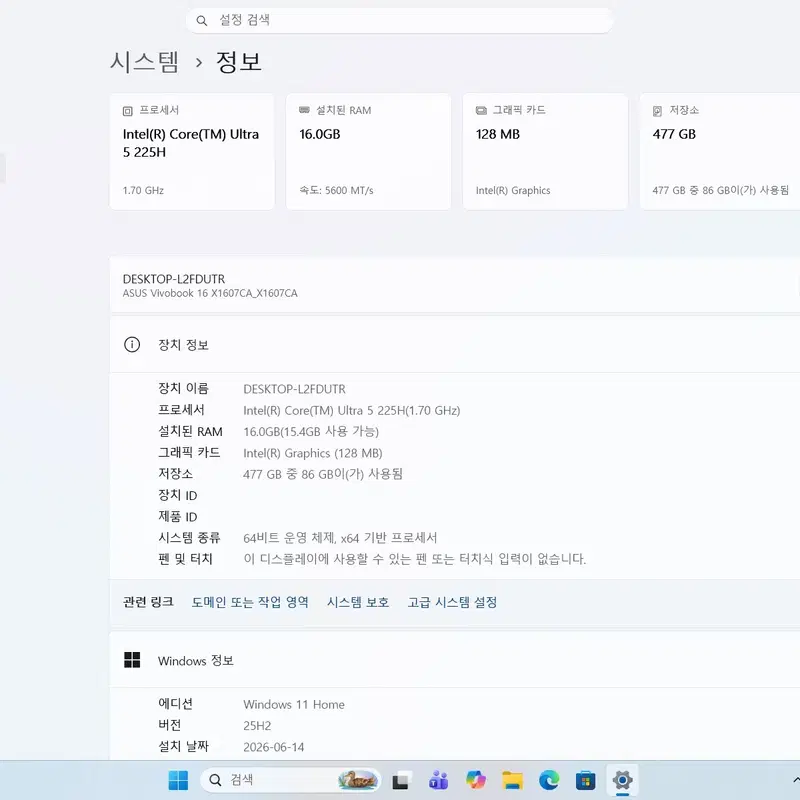Select device name value DESKTOP-L2FDUTR
Viewport: 800px width, 800px height.
coord(294,389)
